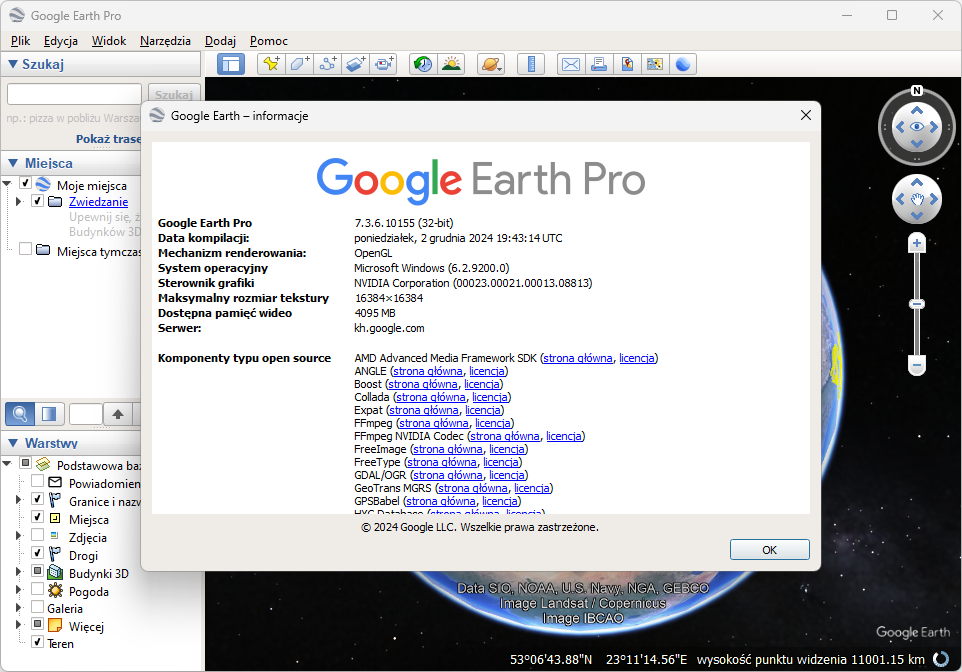
Task: Add a placemark with the yellow pin
Action: click(x=271, y=64)
